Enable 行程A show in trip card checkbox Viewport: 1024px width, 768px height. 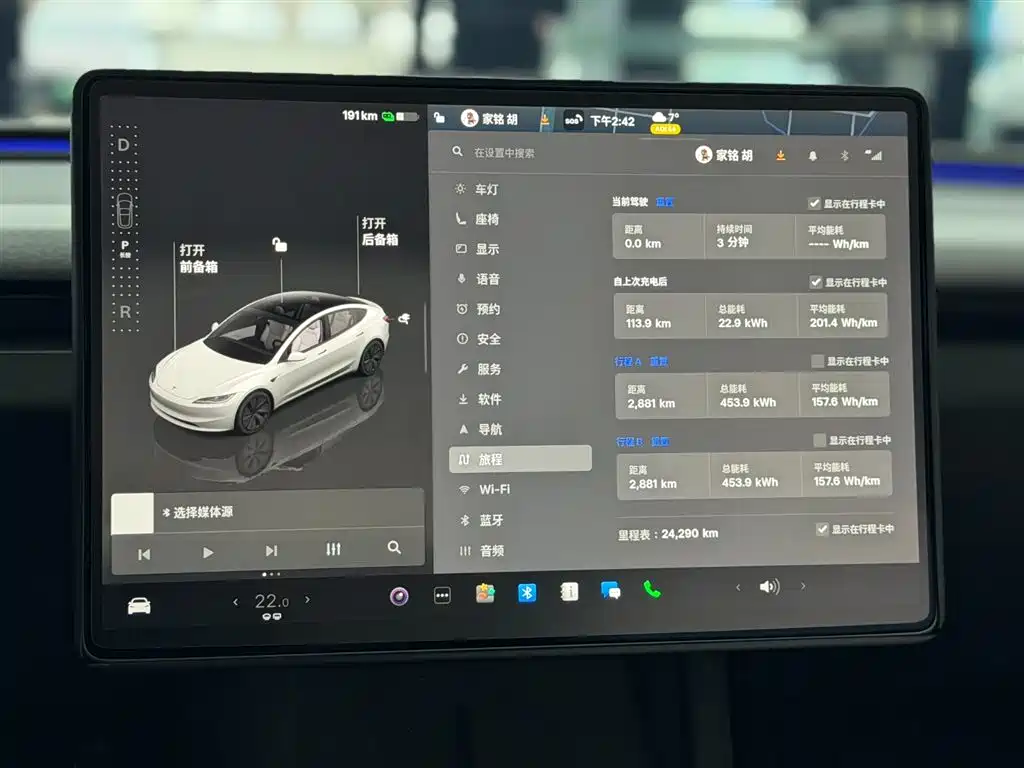point(818,361)
